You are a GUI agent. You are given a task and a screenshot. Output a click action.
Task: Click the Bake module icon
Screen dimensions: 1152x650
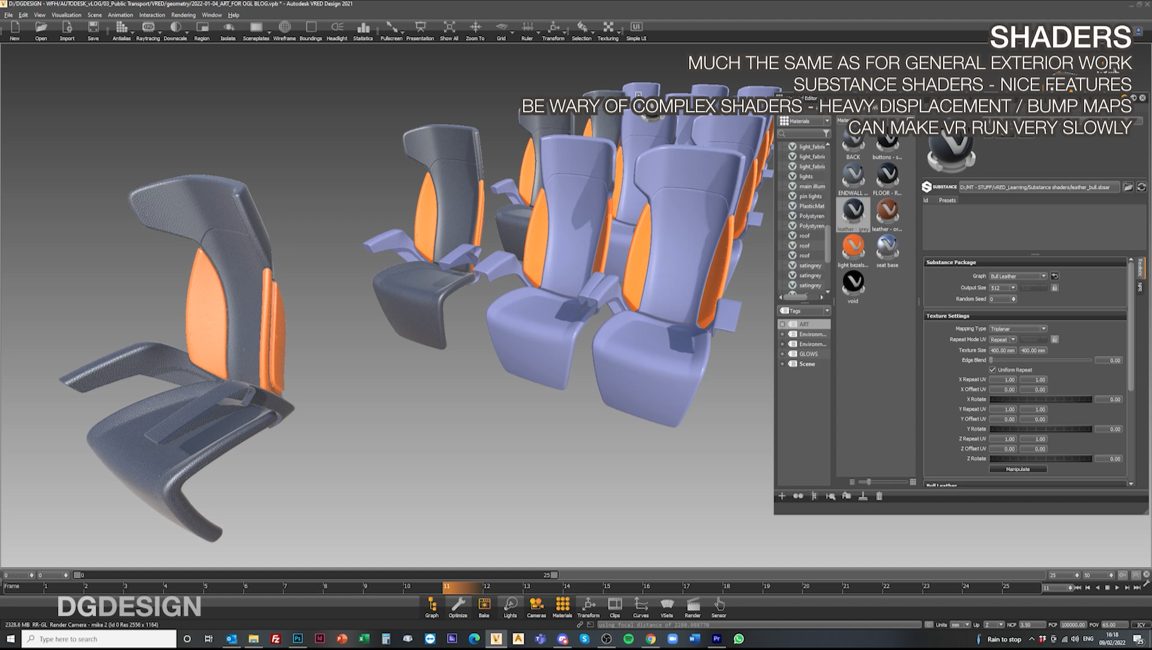click(485, 605)
